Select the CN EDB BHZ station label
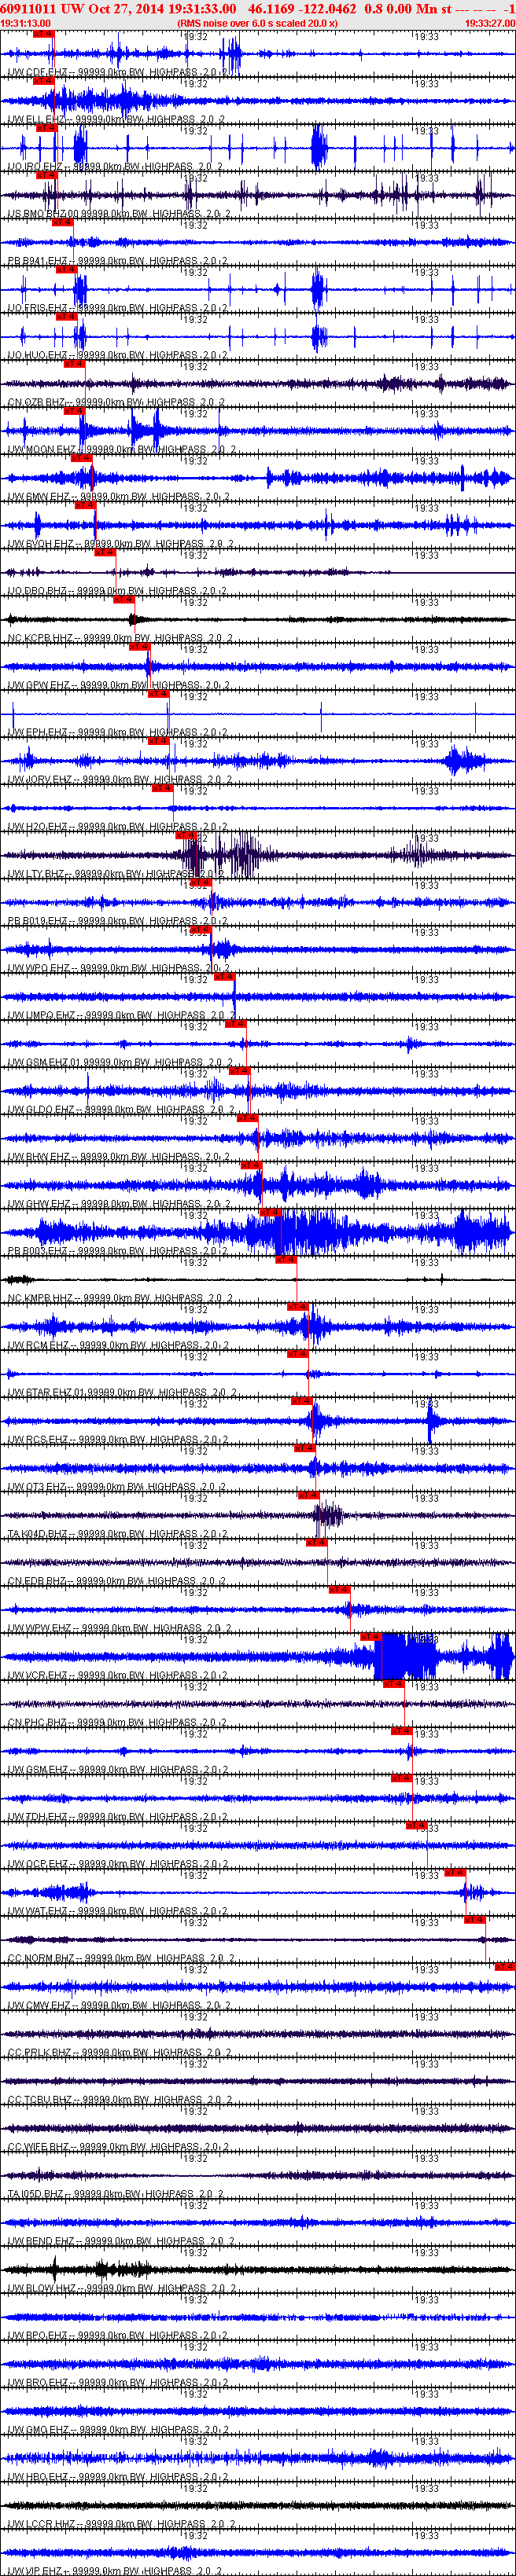This screenshot has height=2576, width=516. point(116,1582)
